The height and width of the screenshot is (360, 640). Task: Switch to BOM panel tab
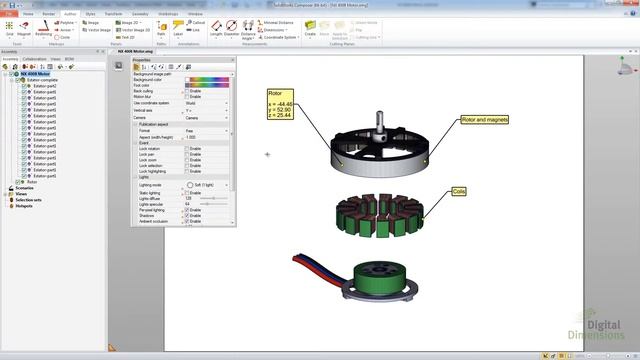pyautogui.click(x=69, y=59)
